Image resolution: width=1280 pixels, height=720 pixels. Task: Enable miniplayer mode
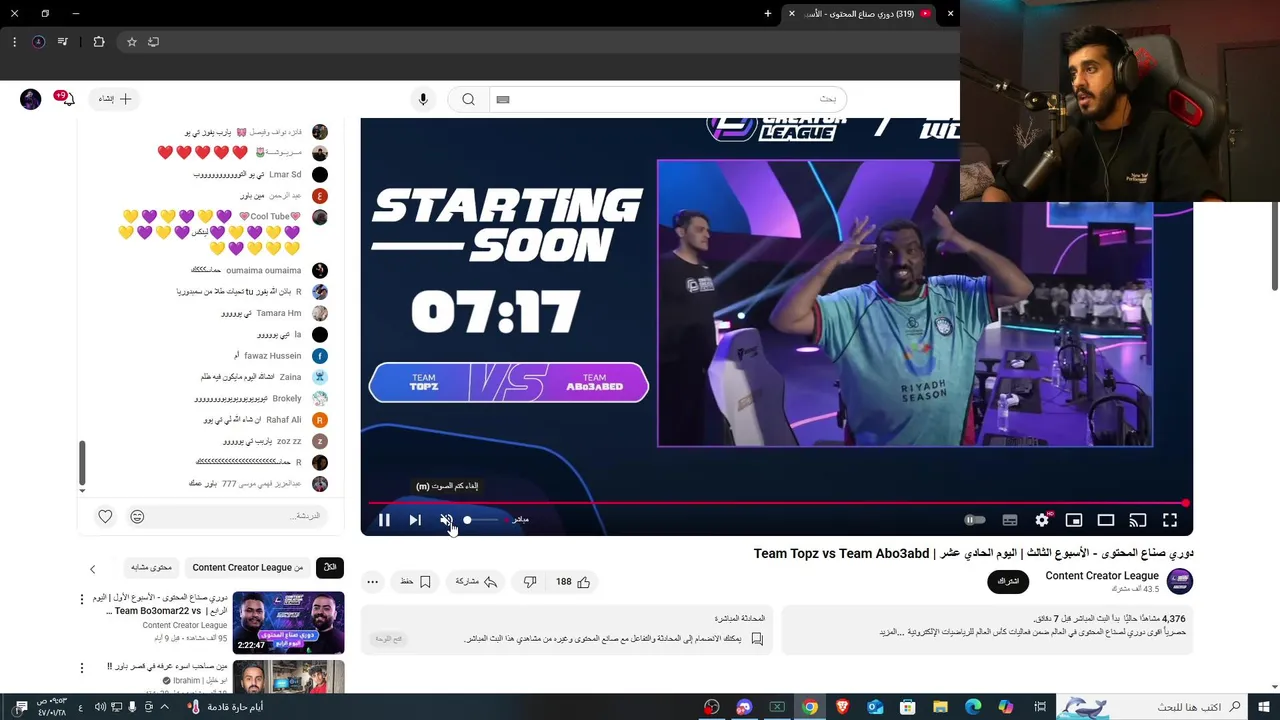pyautogui.click(x=1074, y=520)
